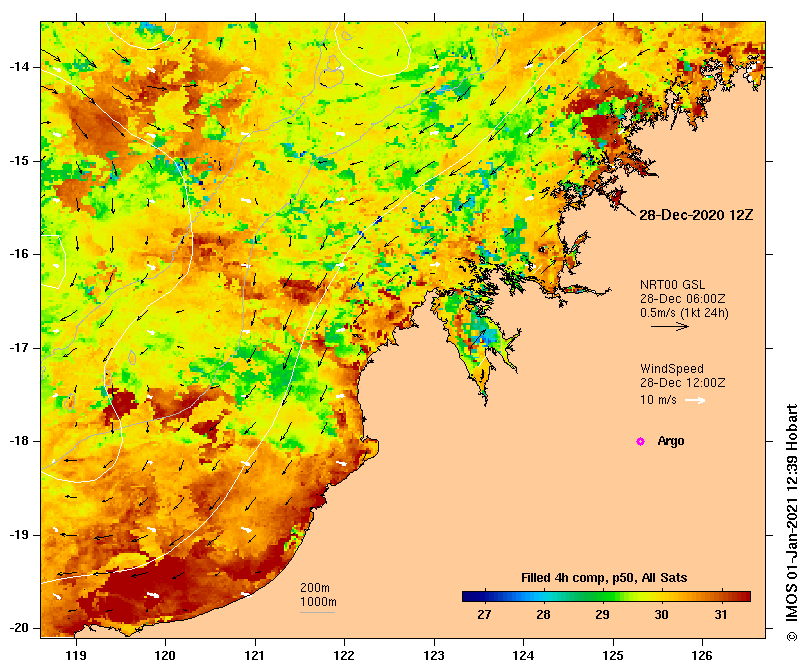Click the 1000m contour label

[318, 602]
